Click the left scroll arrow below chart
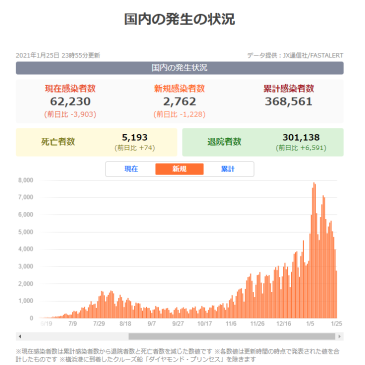The height and width of the screenshot is (365, 365). (20, 336)
